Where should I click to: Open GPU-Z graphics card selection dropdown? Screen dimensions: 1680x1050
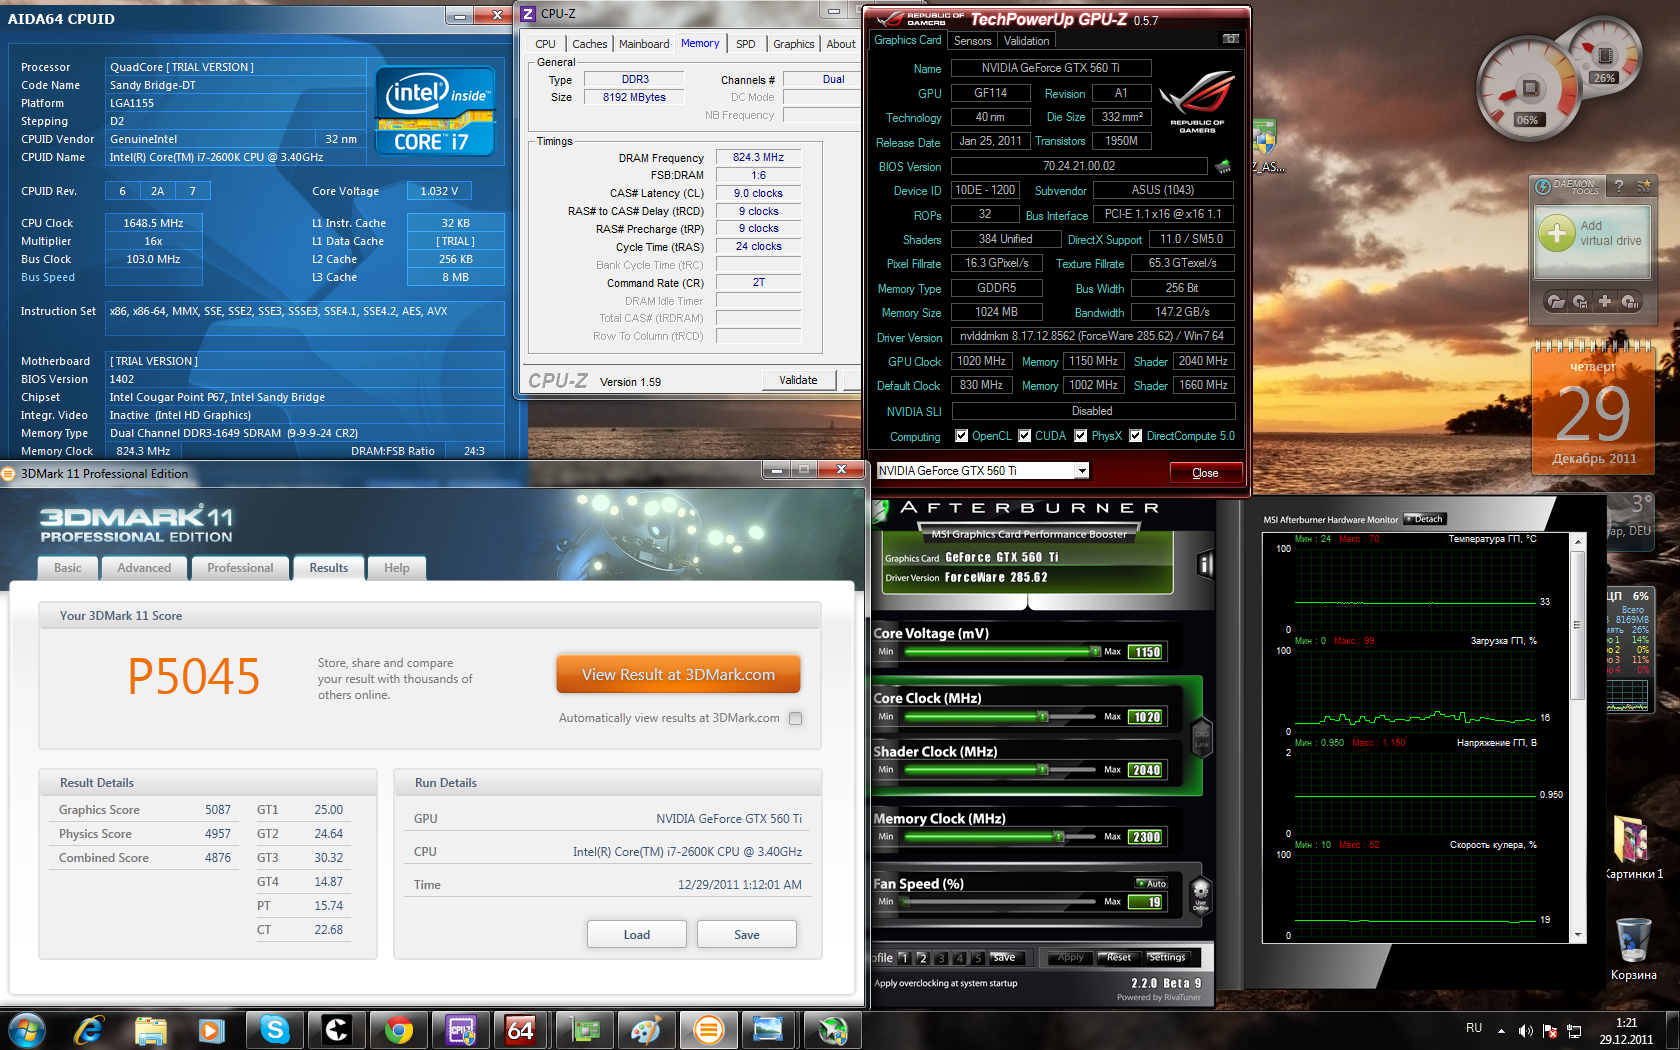[1082, 471]
